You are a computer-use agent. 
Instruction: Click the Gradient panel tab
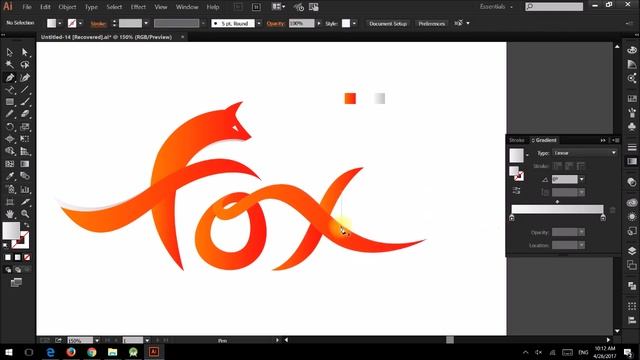[544, 140]
